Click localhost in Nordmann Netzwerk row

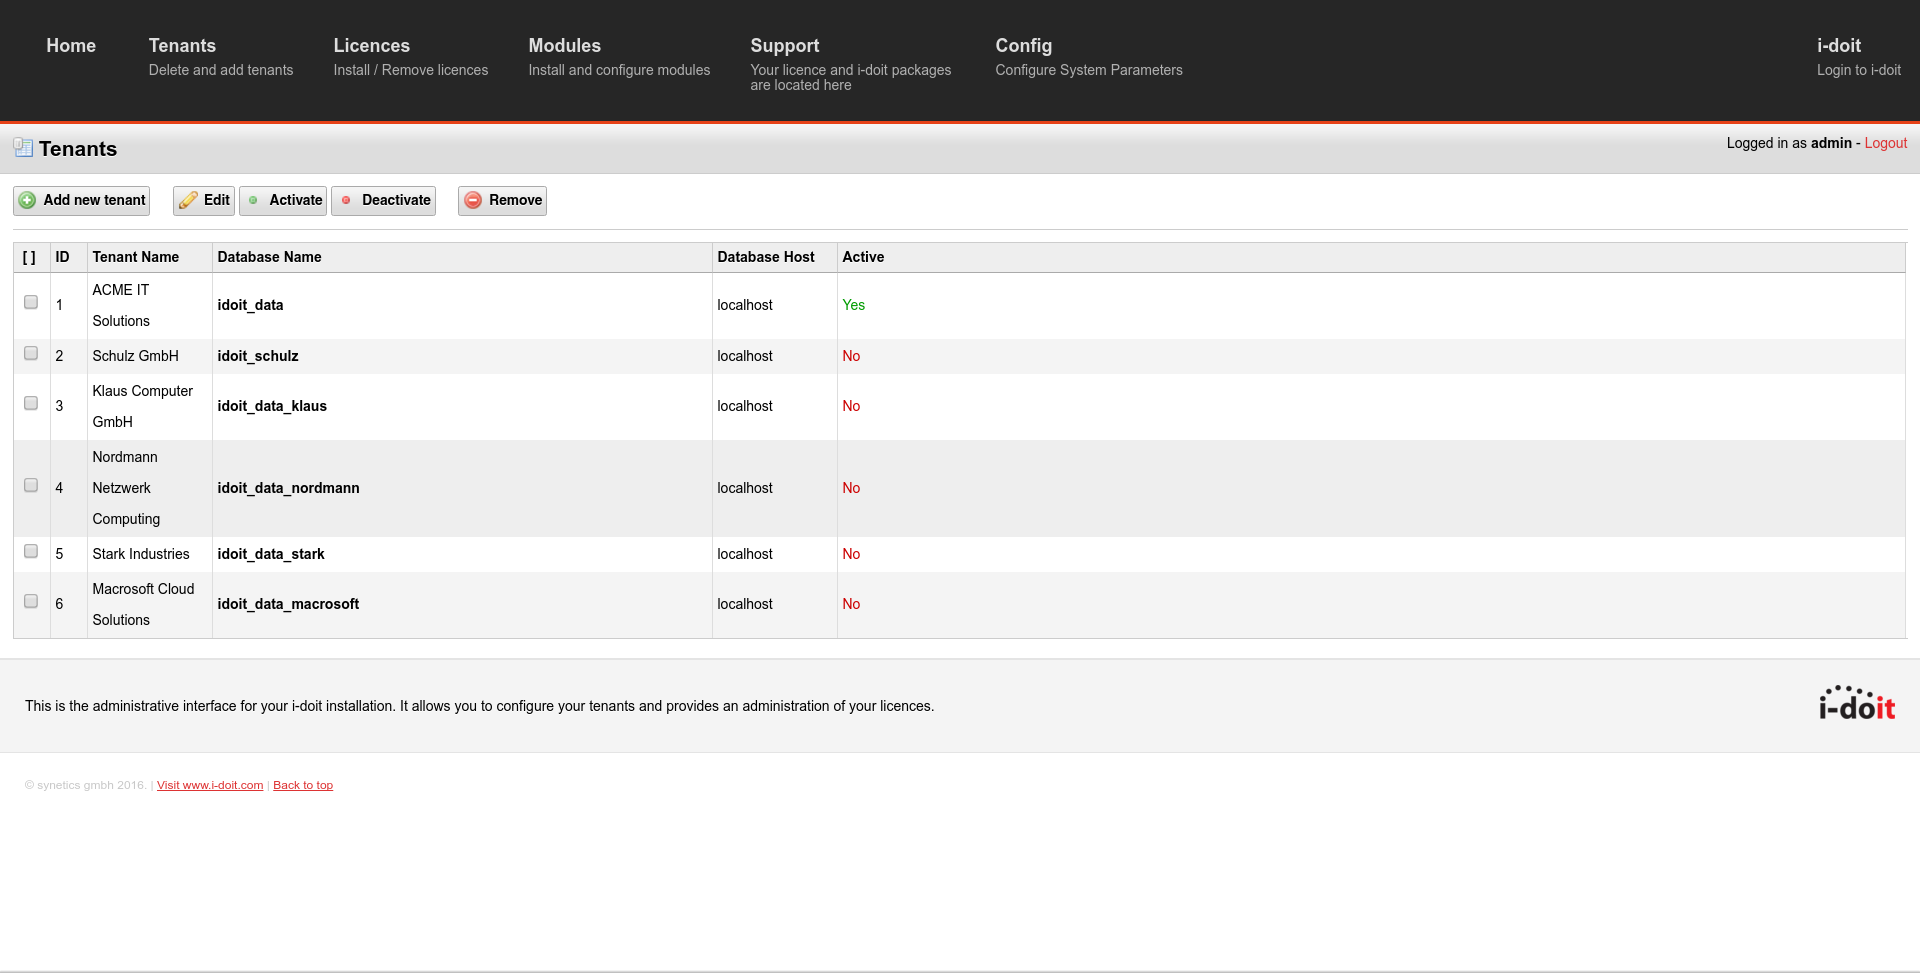745,488
